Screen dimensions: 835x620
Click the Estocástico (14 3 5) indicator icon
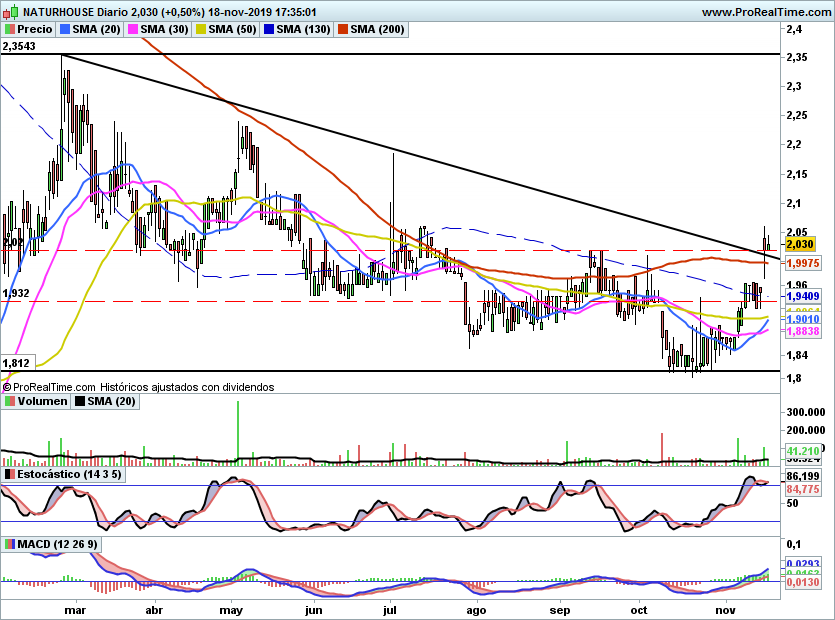(10, 473)
